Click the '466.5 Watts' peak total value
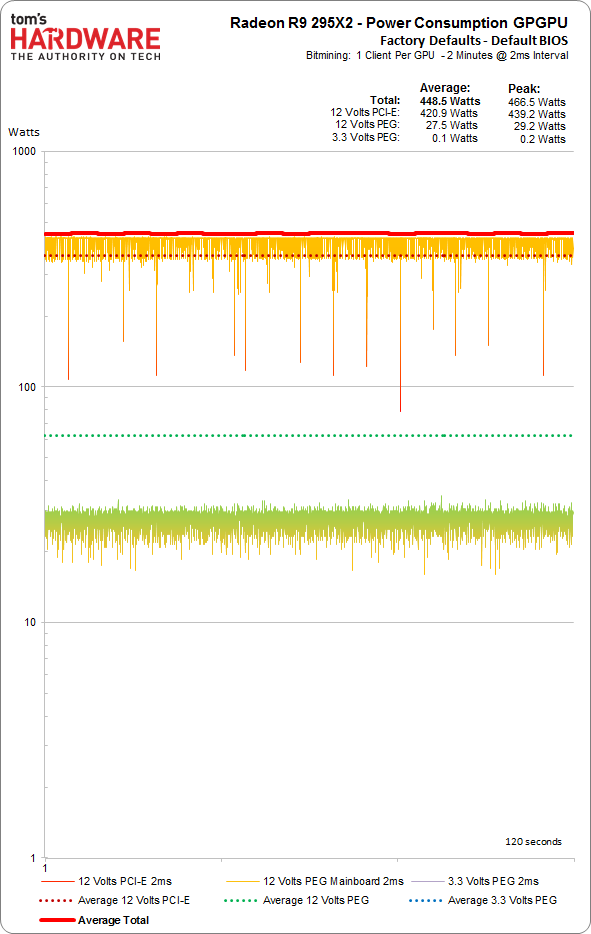 536,102
